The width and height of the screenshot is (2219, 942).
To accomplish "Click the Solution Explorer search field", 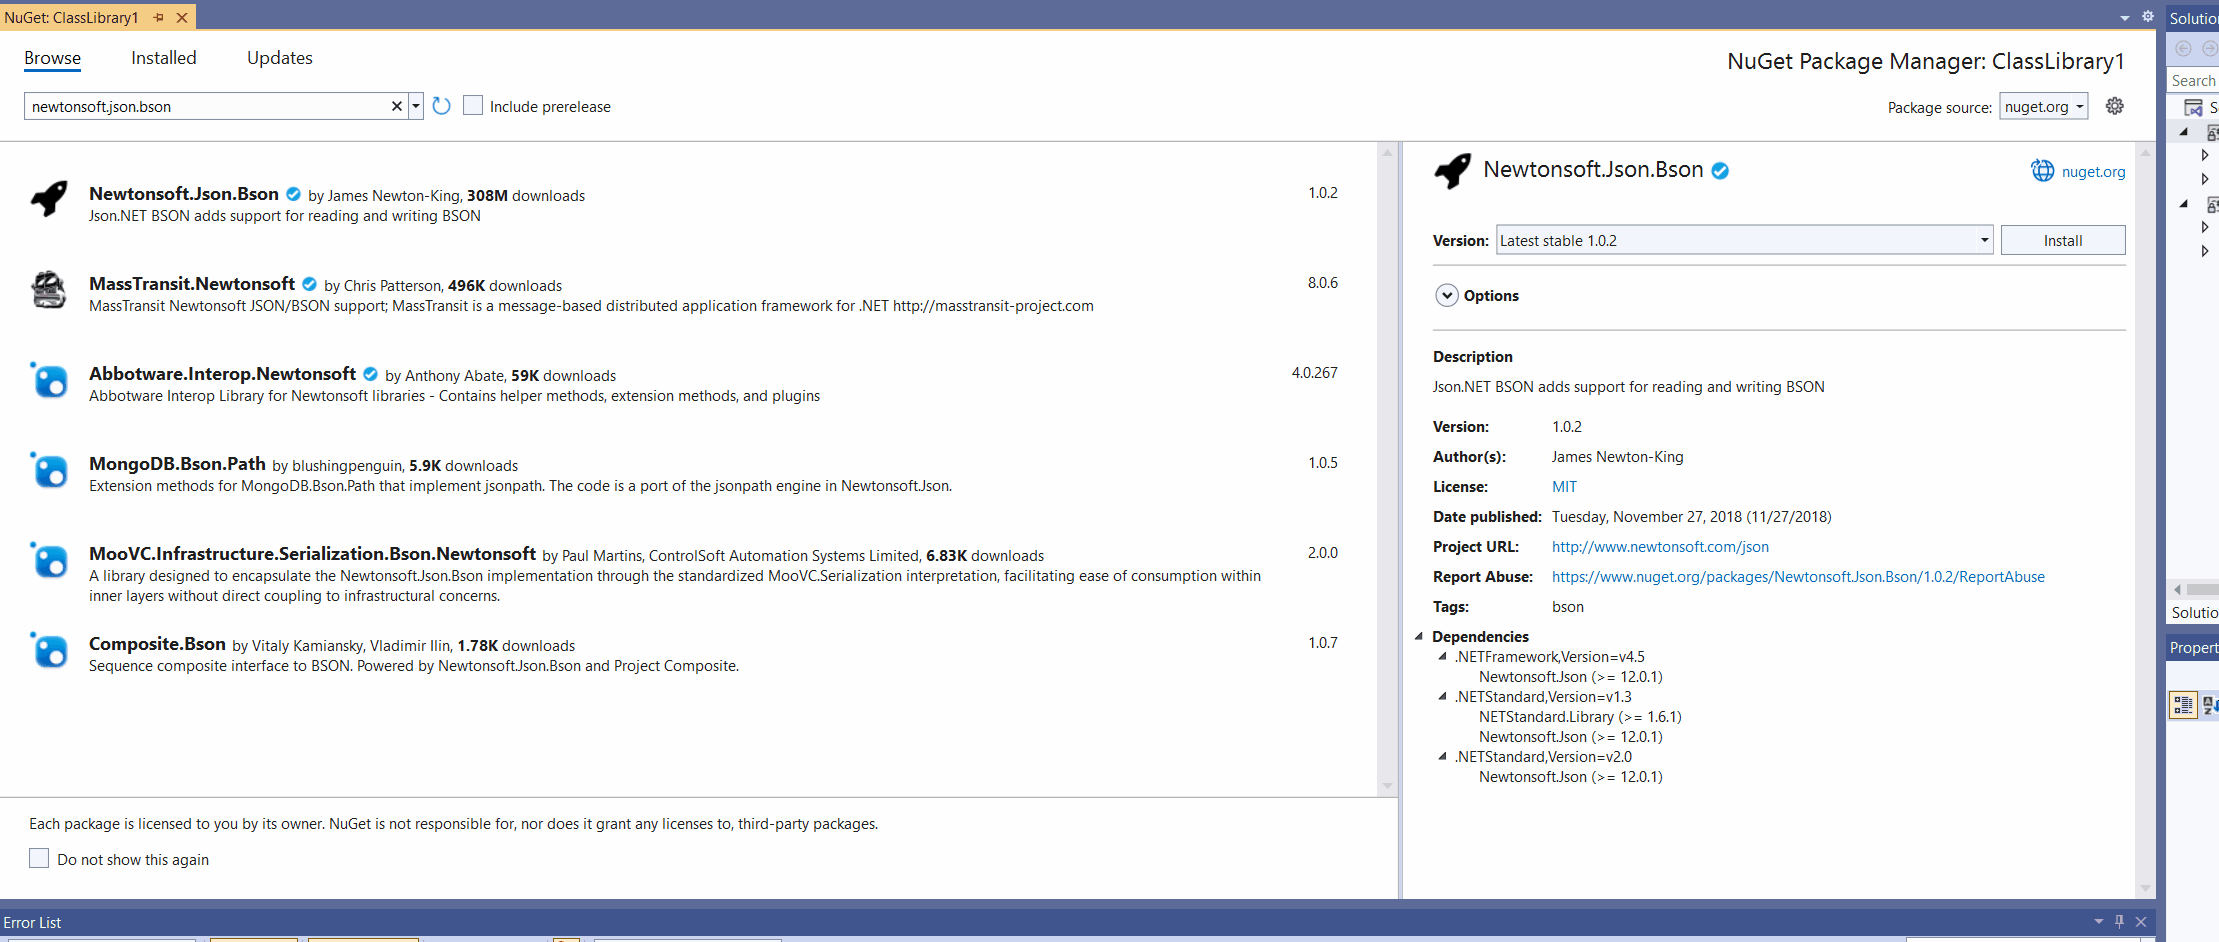I will pyautogui.click(x=2194, y=80).
